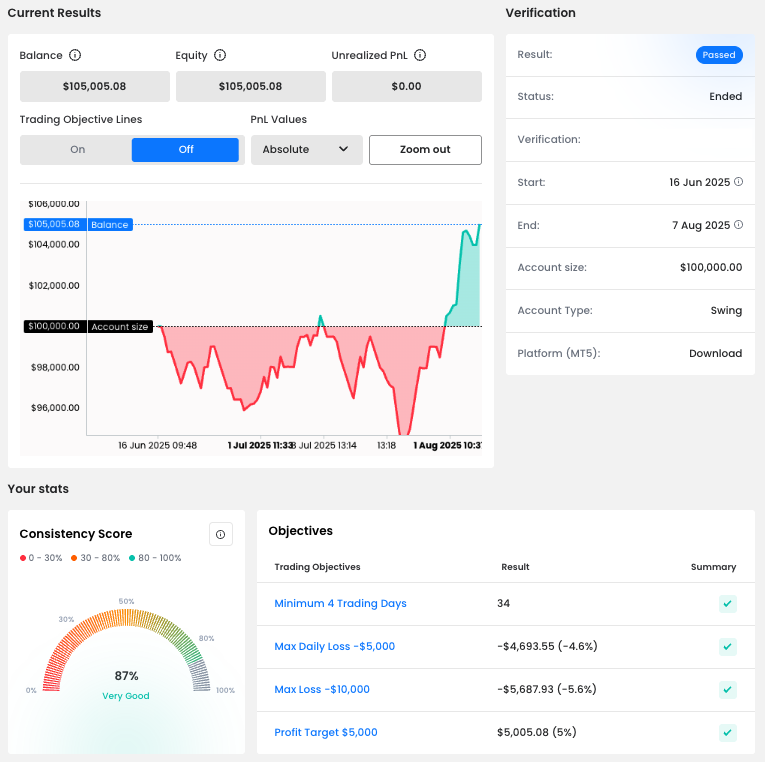
Task: Set Trading Objective Lines to Off
Action: point(185,150)
